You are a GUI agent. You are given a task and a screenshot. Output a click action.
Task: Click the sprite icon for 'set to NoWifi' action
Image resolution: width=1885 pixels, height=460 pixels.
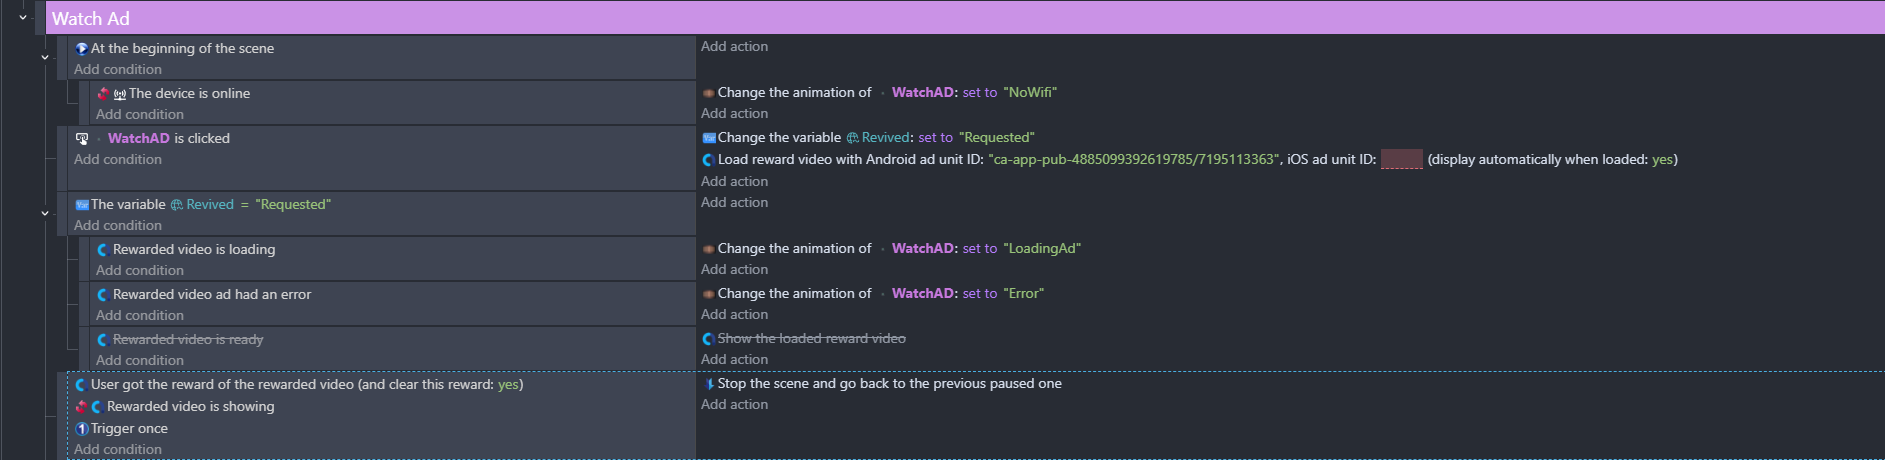[x=709, y=93]
